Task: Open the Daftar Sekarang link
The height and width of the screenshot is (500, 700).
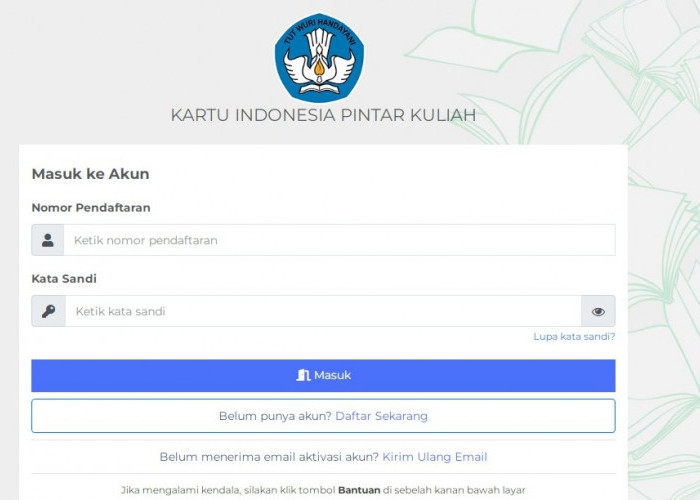Action: tap(381, 416)
